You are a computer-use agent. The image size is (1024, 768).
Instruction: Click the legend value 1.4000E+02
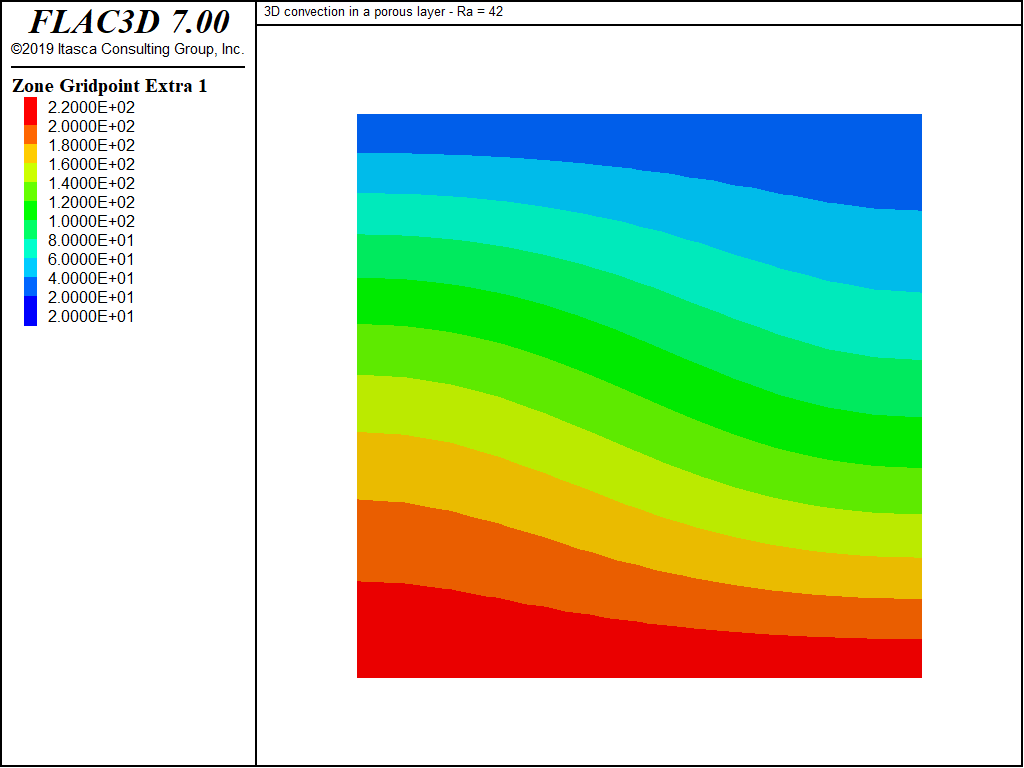[x=91, y=184]
